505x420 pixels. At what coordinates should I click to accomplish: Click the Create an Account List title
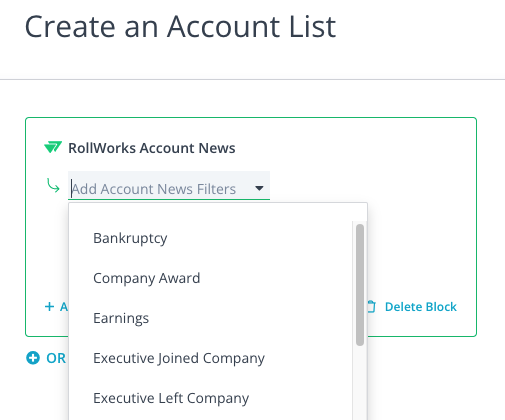pos(180,27)
